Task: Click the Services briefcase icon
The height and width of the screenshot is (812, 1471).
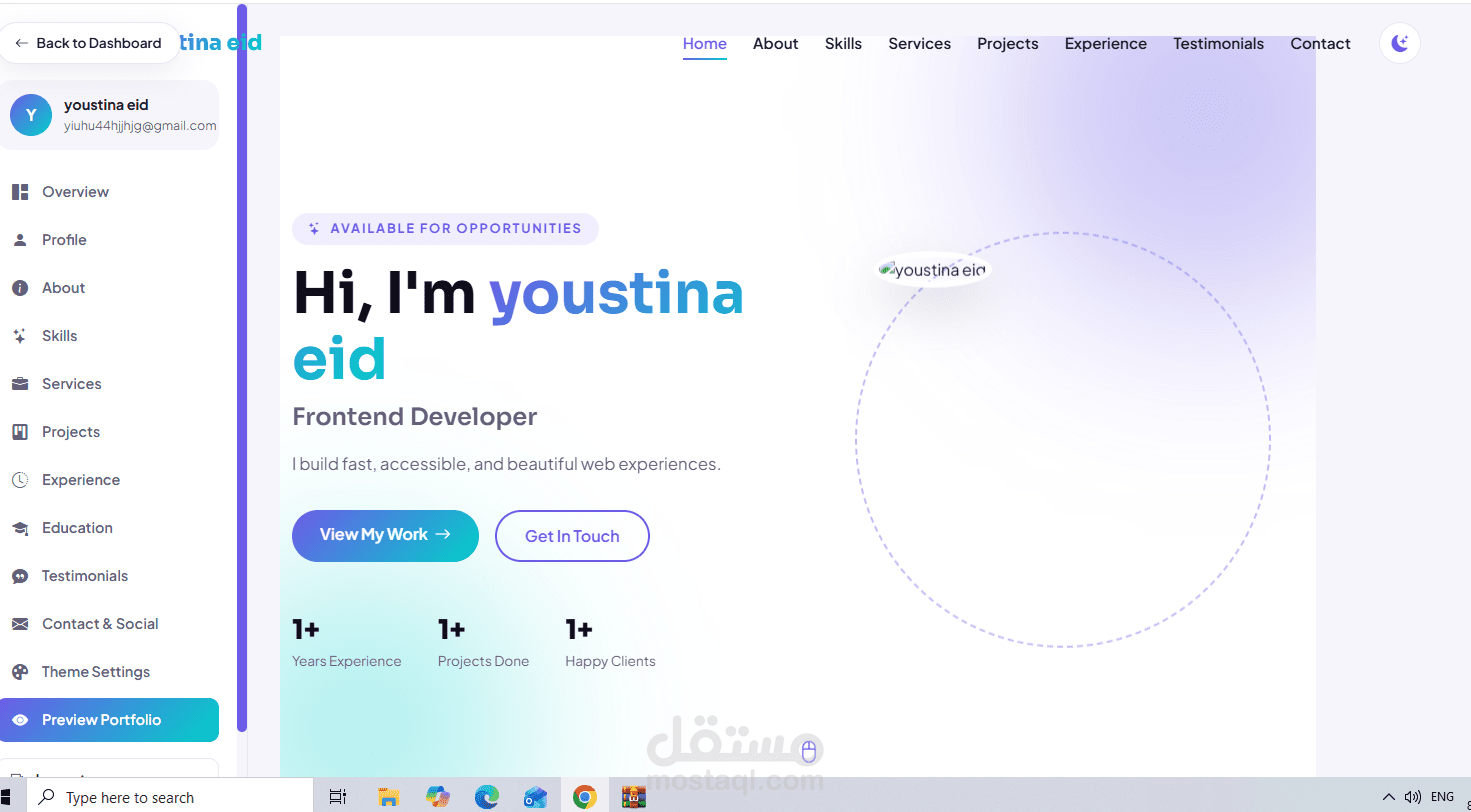Action: (x=20, y=384)
